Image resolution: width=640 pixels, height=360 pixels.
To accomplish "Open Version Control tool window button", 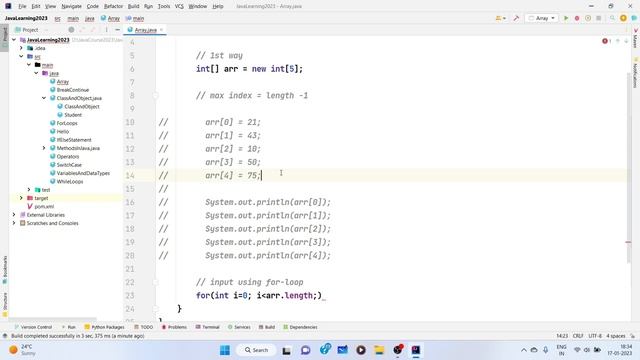I will point(33,327).
